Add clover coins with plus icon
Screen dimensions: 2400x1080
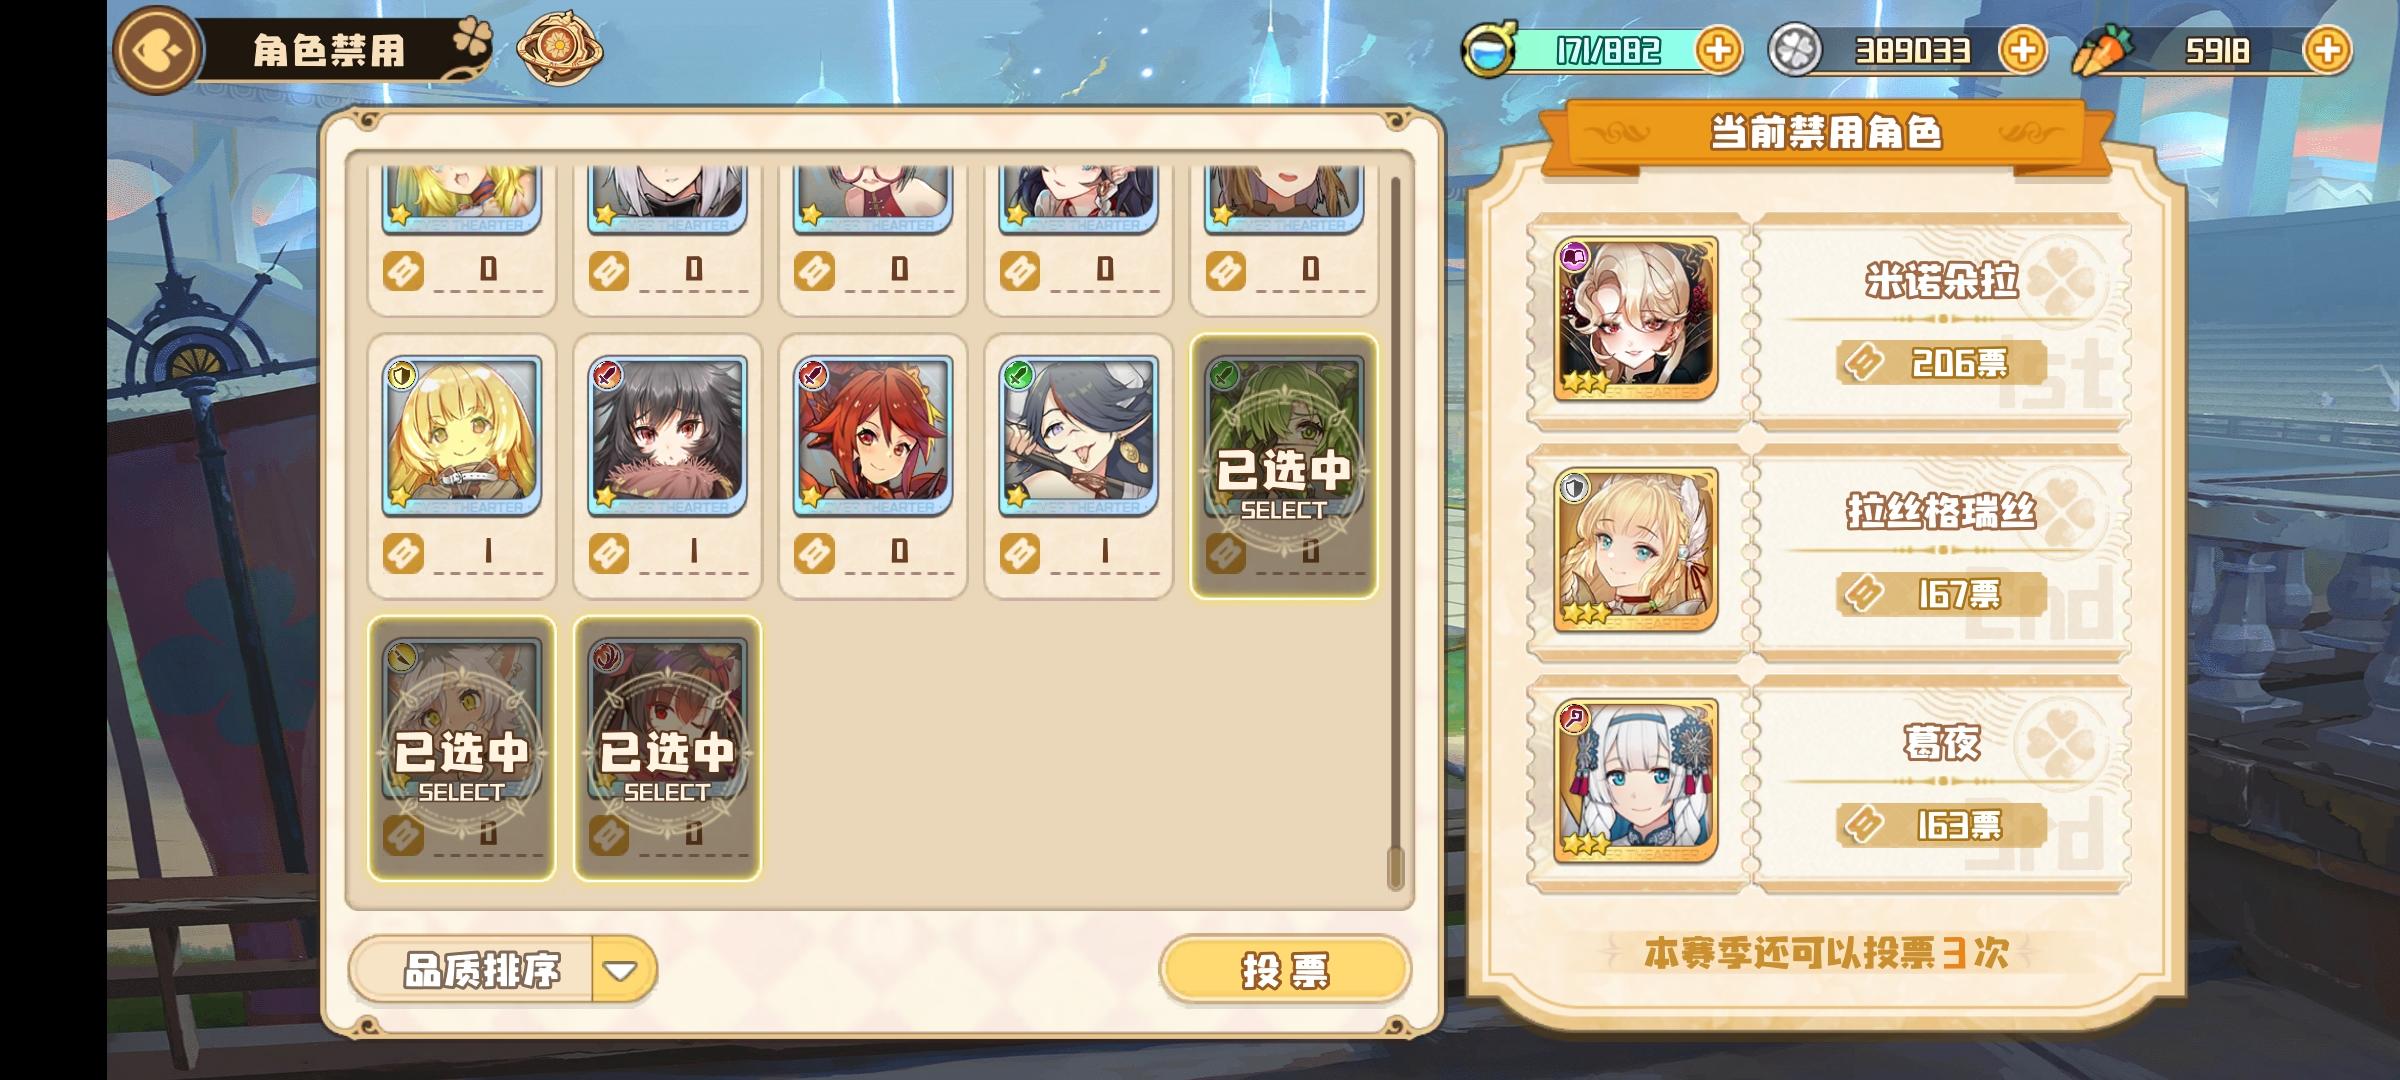pyautogui.click(x=2022, y=50)
